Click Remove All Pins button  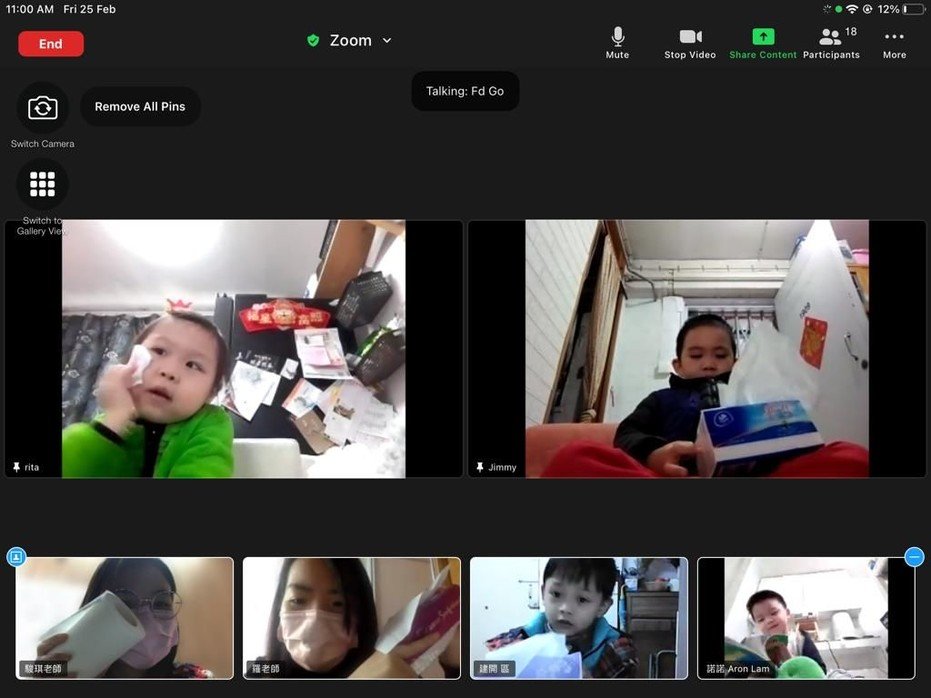click(x=140, y=107)
